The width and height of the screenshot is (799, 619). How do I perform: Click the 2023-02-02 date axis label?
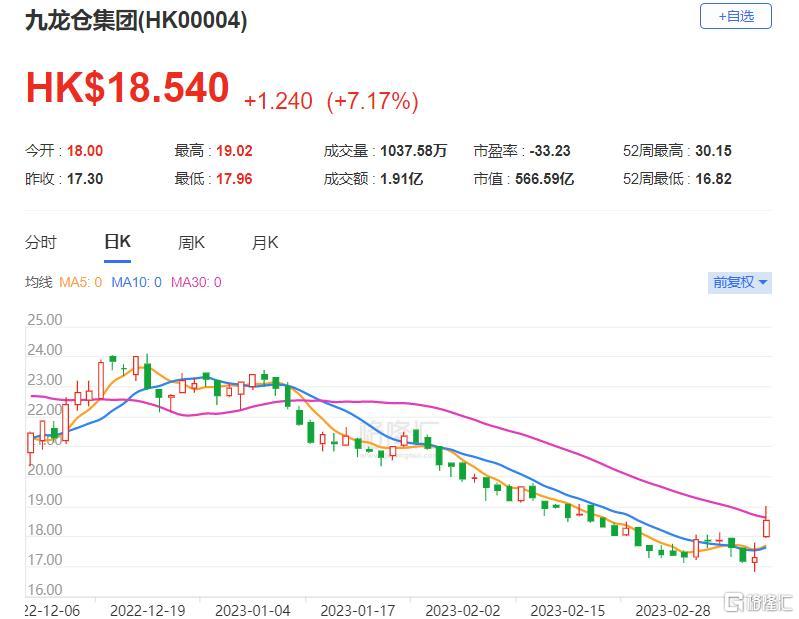coord(463,610)
